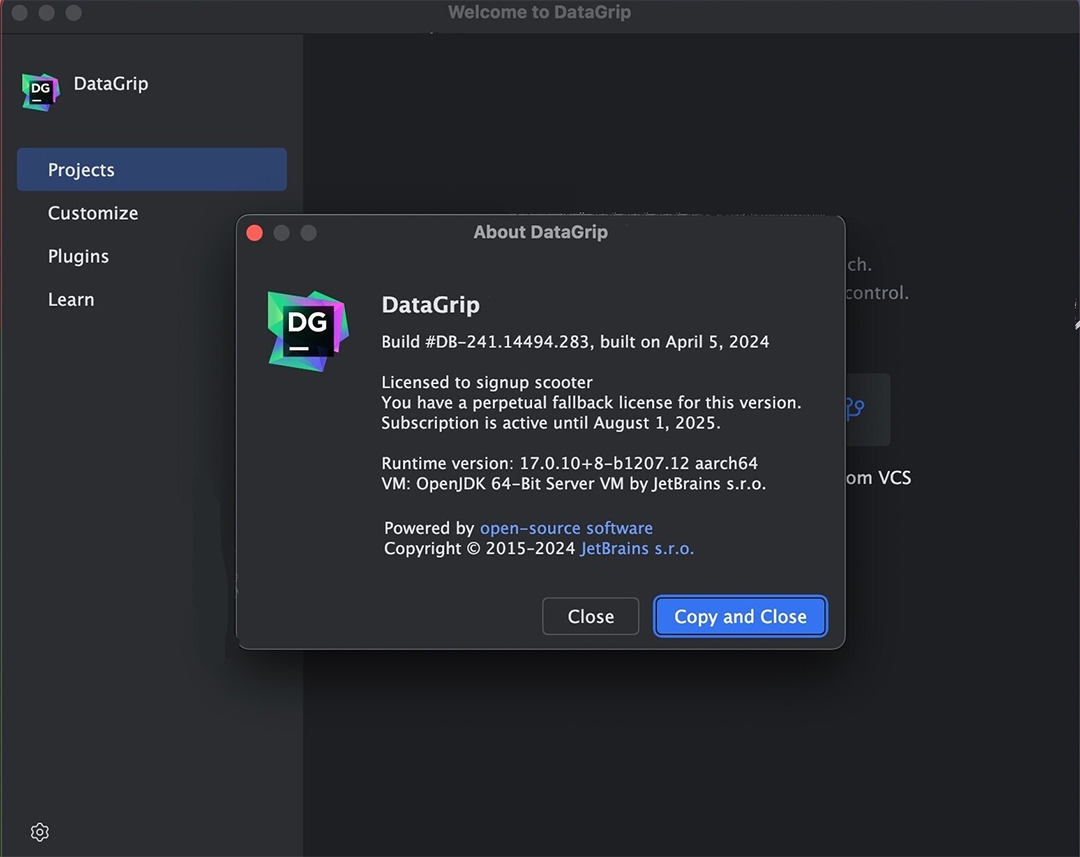The width and height of the screenshot is (1080, 857).
Task: Open the settings gear in the welcome sidebar
Action: (x=40, y=832)
